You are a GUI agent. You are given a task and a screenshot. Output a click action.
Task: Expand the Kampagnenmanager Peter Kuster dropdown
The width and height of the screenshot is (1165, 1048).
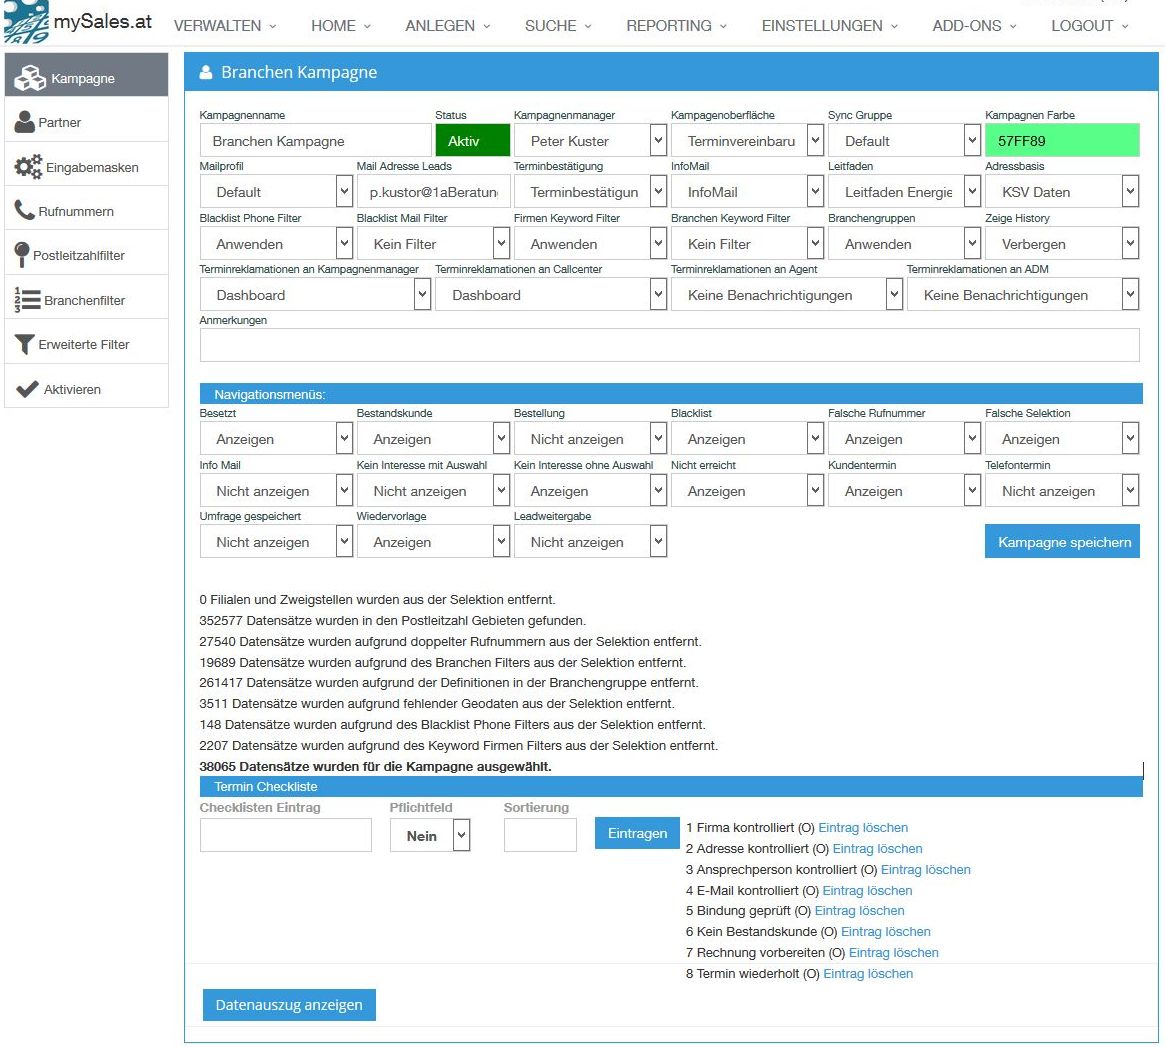point(590,141)
